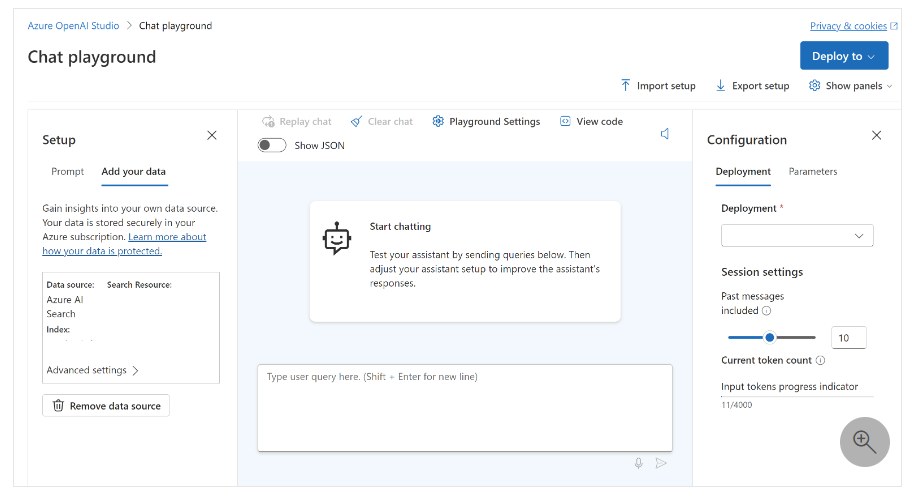The width and height of the screenshot is (912, 496).
Task: Click the Past messages included slider handle
Action: click(x=770, y=337)
